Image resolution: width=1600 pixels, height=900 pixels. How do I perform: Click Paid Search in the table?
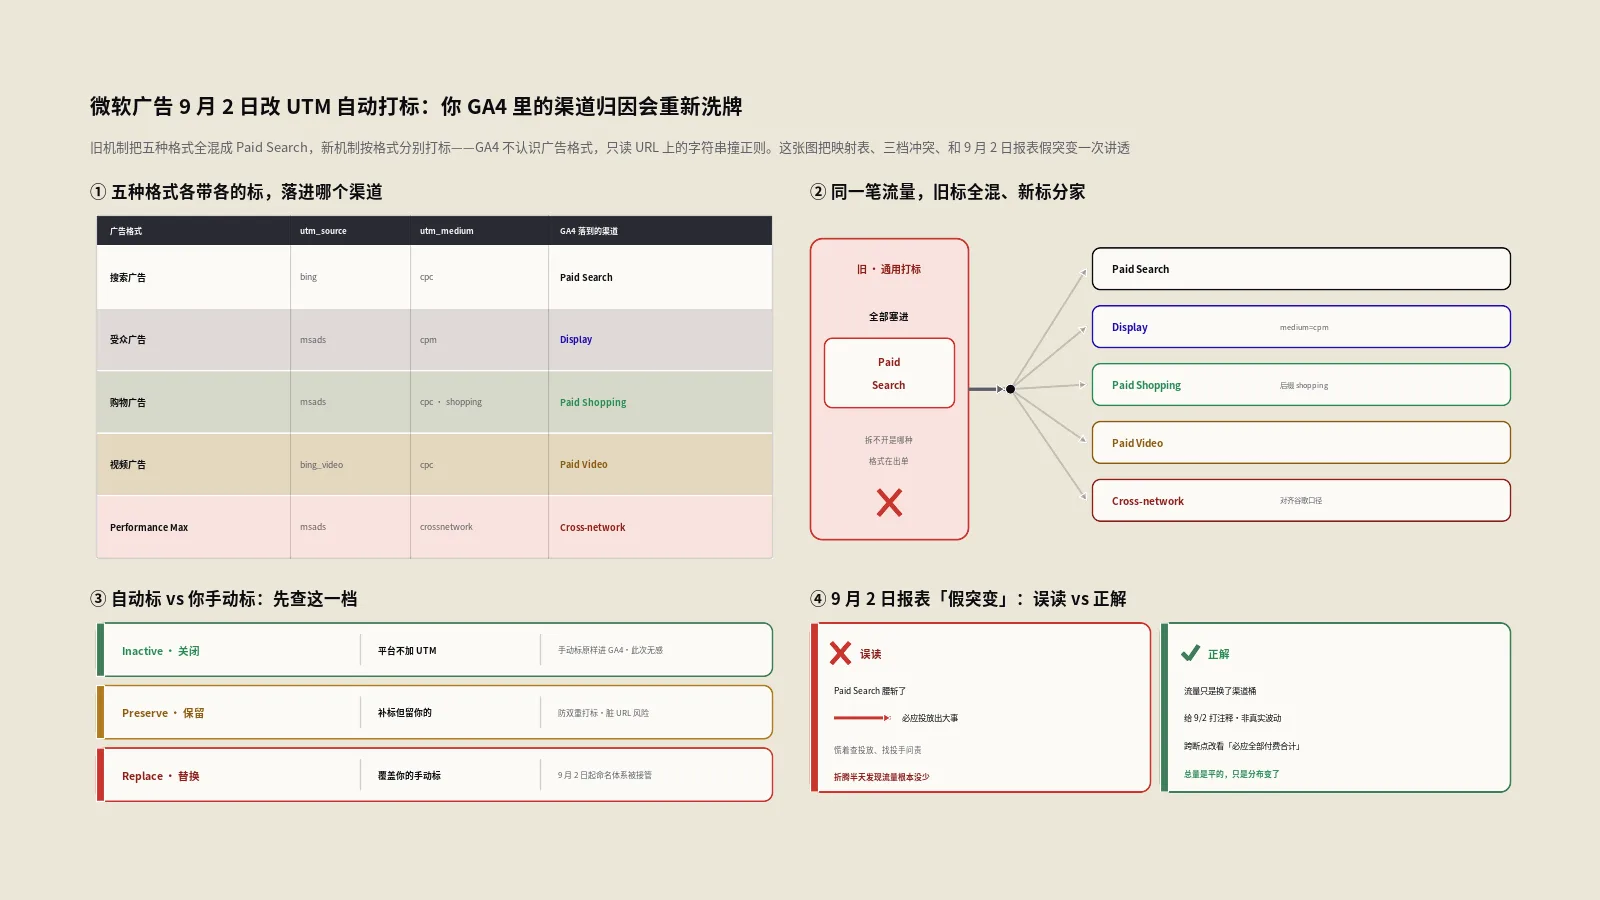(x=586, y=278)
